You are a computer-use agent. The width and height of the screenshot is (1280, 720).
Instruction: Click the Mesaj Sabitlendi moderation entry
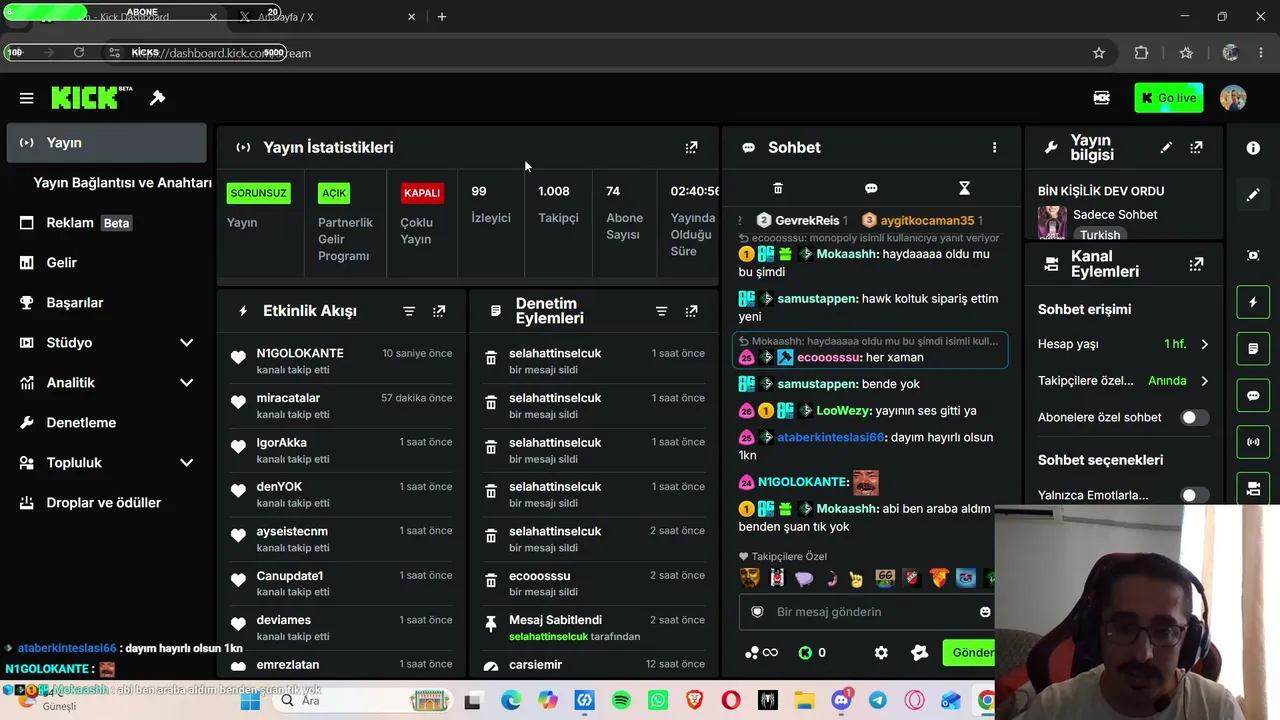click(594, 627)
